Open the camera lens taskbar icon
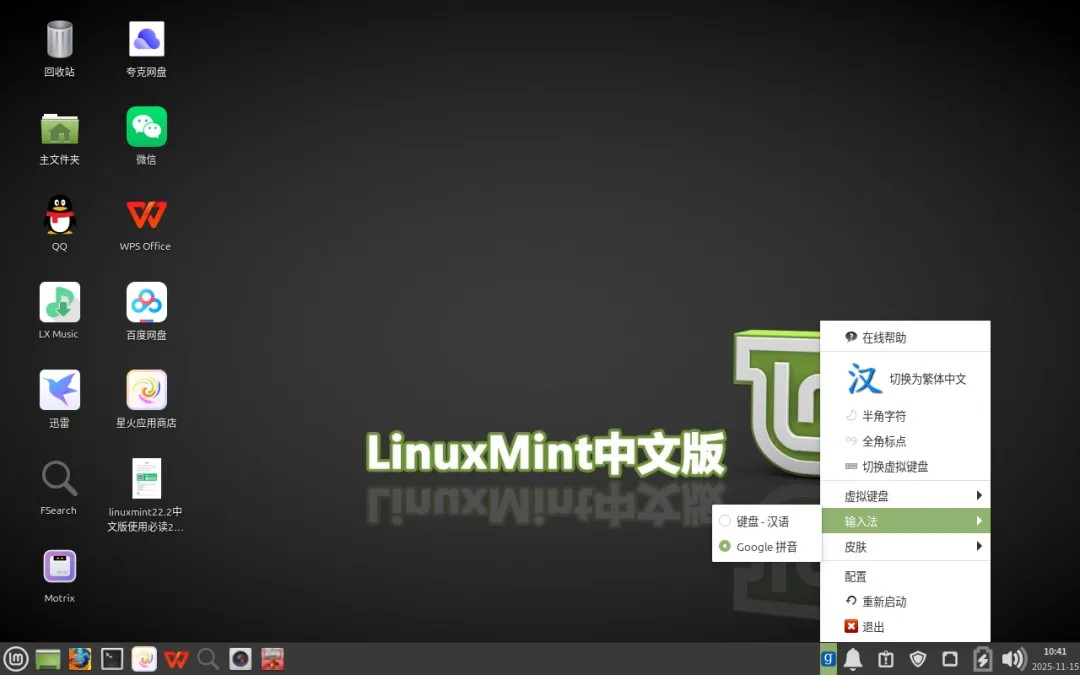This screenshot has height=675, width=1080. (x=240, y=659)
